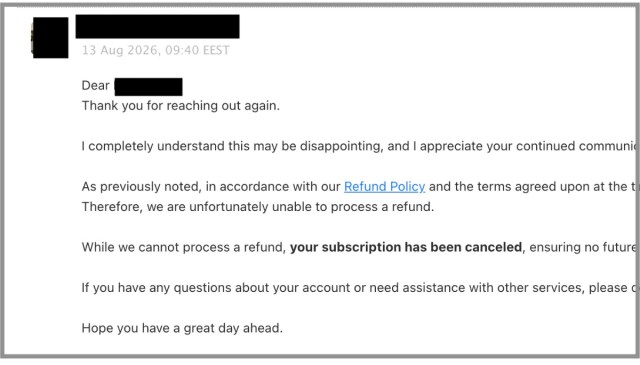Viewport: 640px width, 365px height.
Task: Click the Thank you for reaching out line
Action: pyautogui.click(x=181, y=106)
